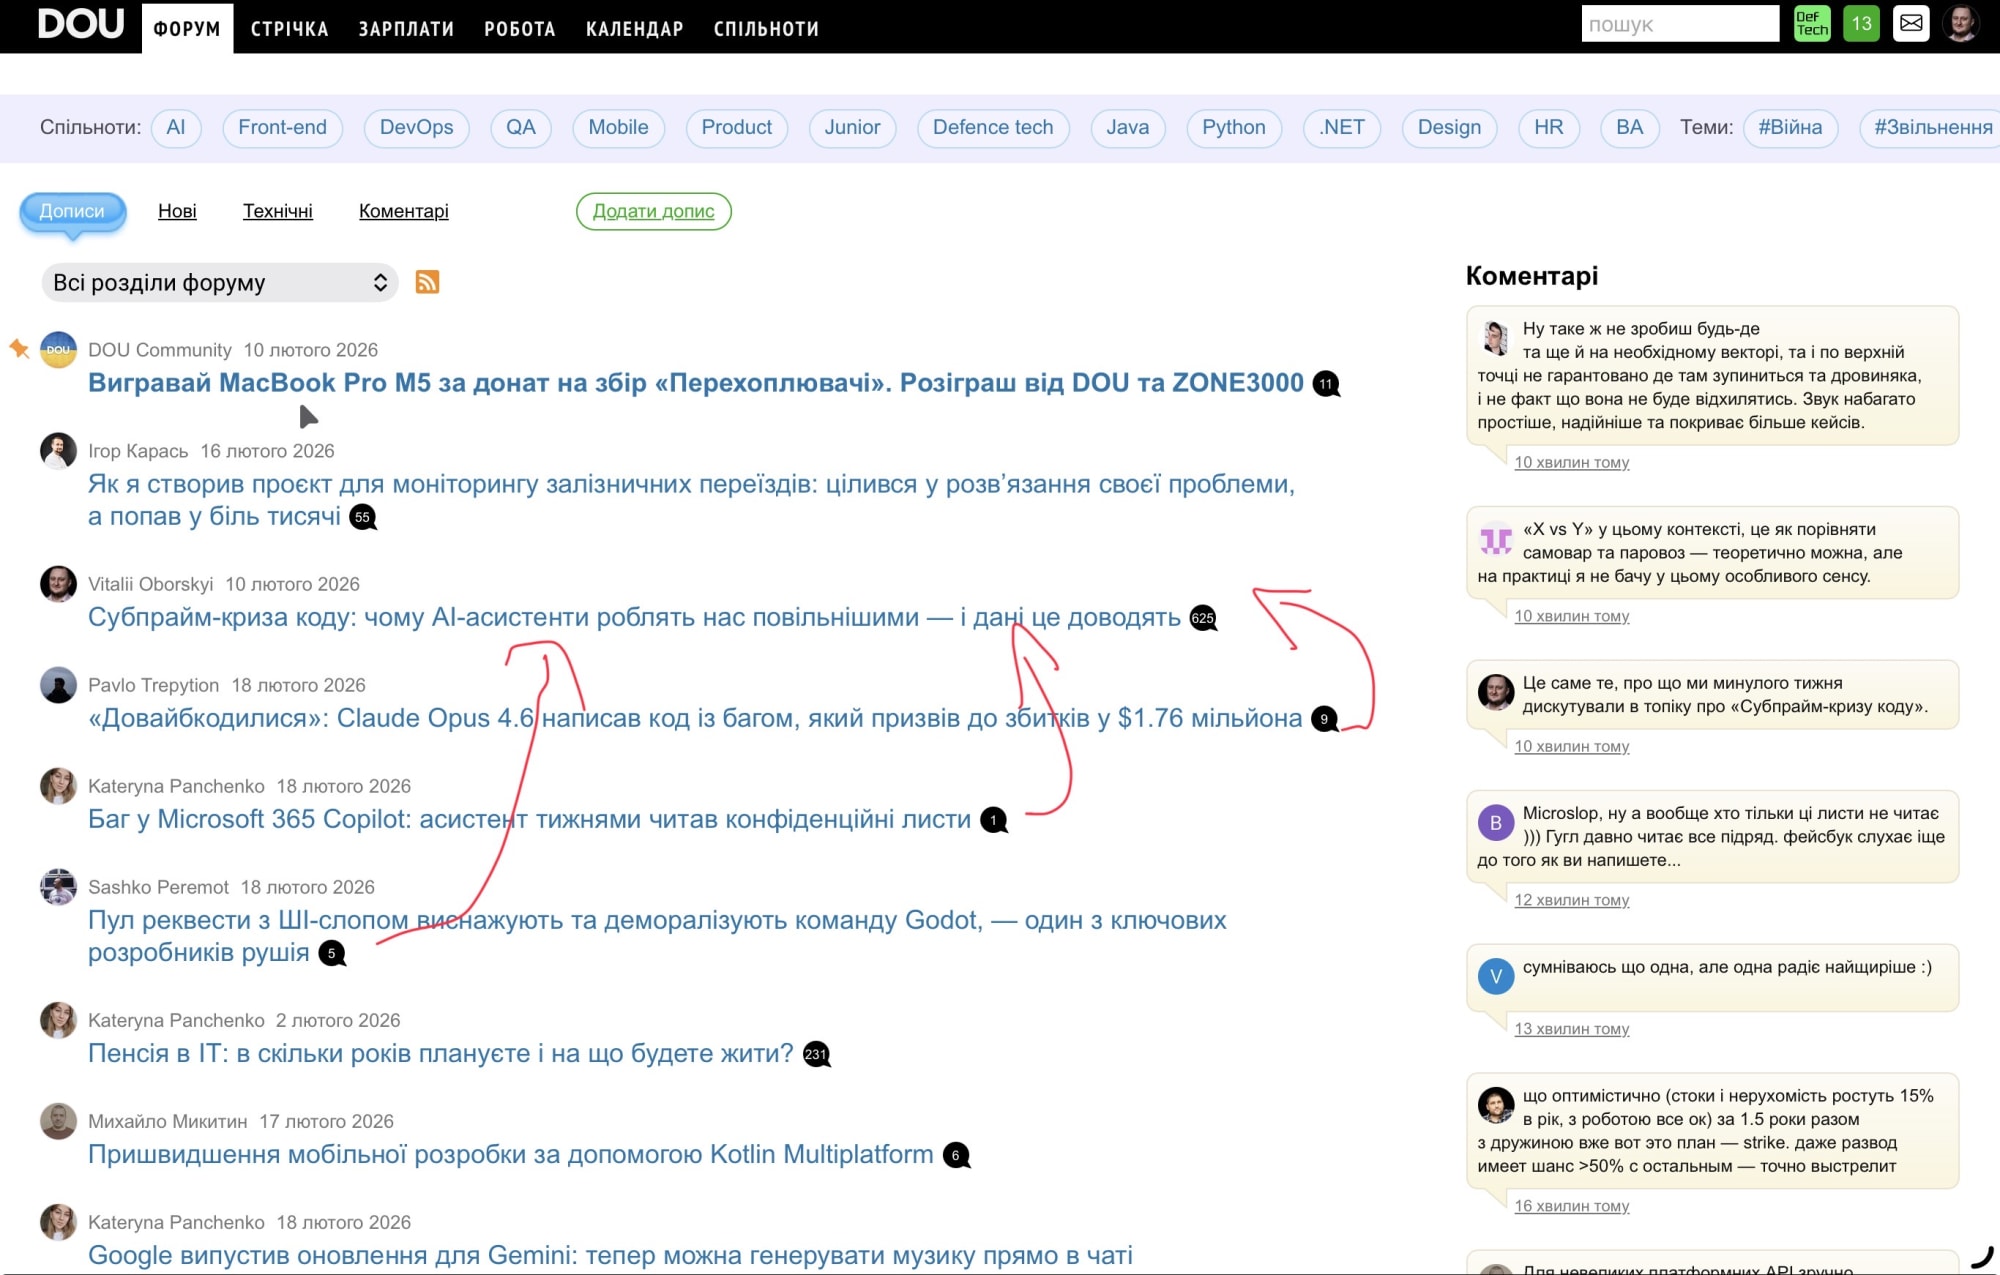Image resolution: width=2000 pixels, height=1275 pixels.
Task: Switch to the 'Технічні' tab
Action: coord(277,211)
